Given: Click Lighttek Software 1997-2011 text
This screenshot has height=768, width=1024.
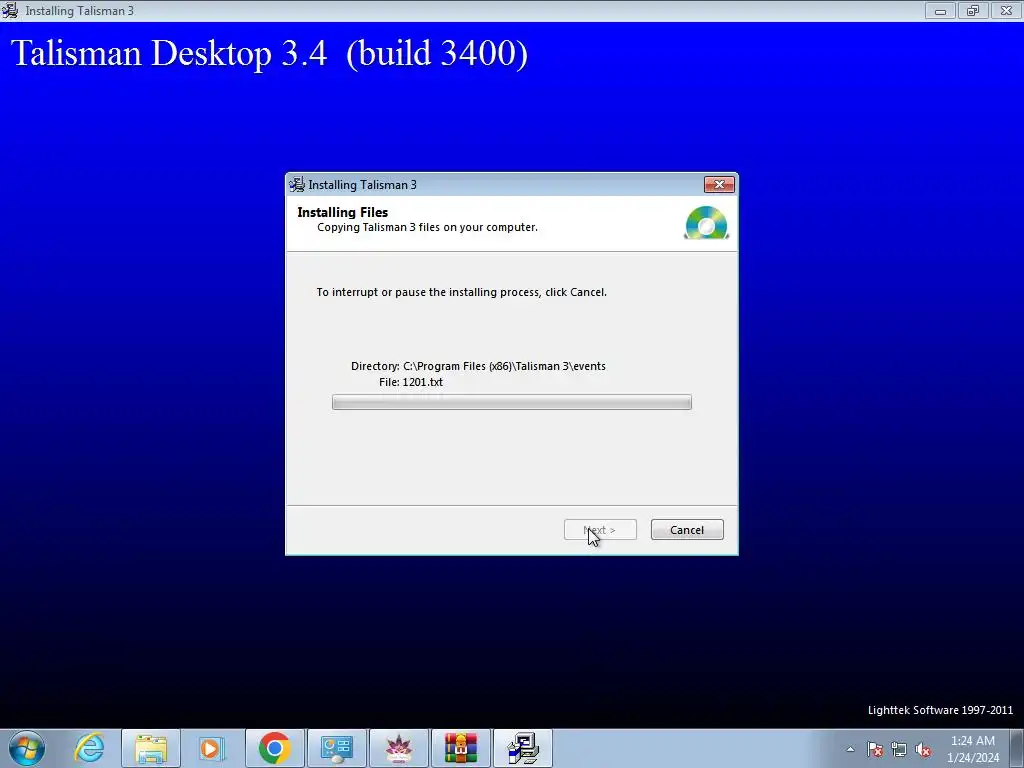Looking at the screenshot, I should (940, 710).
